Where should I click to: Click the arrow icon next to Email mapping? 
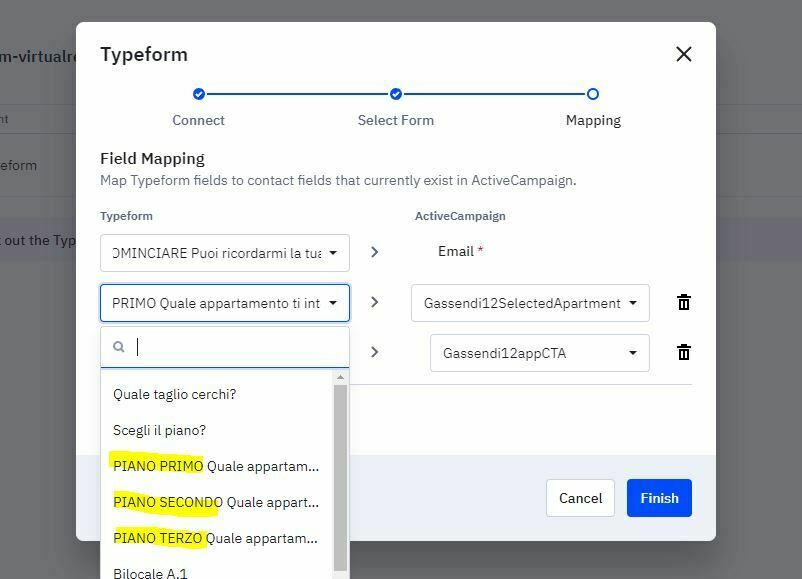click(374, 252)
